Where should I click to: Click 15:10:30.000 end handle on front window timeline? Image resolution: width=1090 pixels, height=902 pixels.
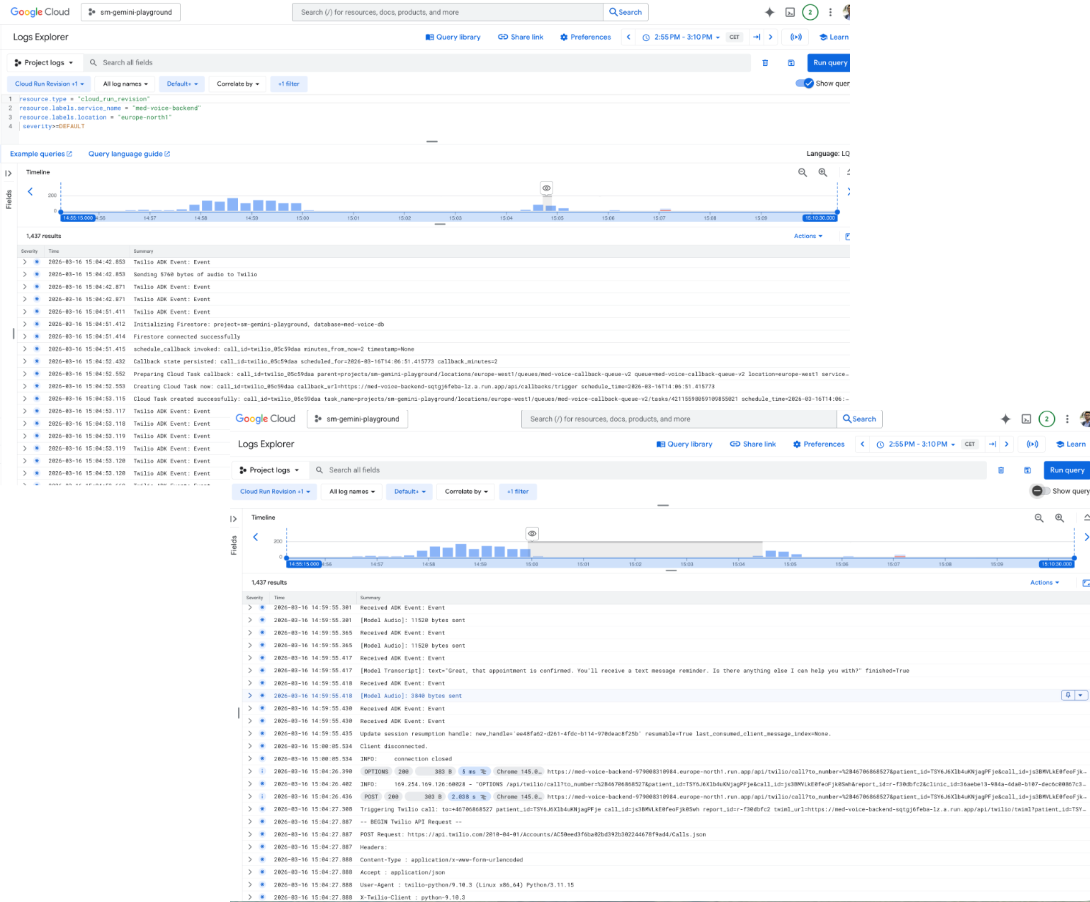(x=1056, y=564)
